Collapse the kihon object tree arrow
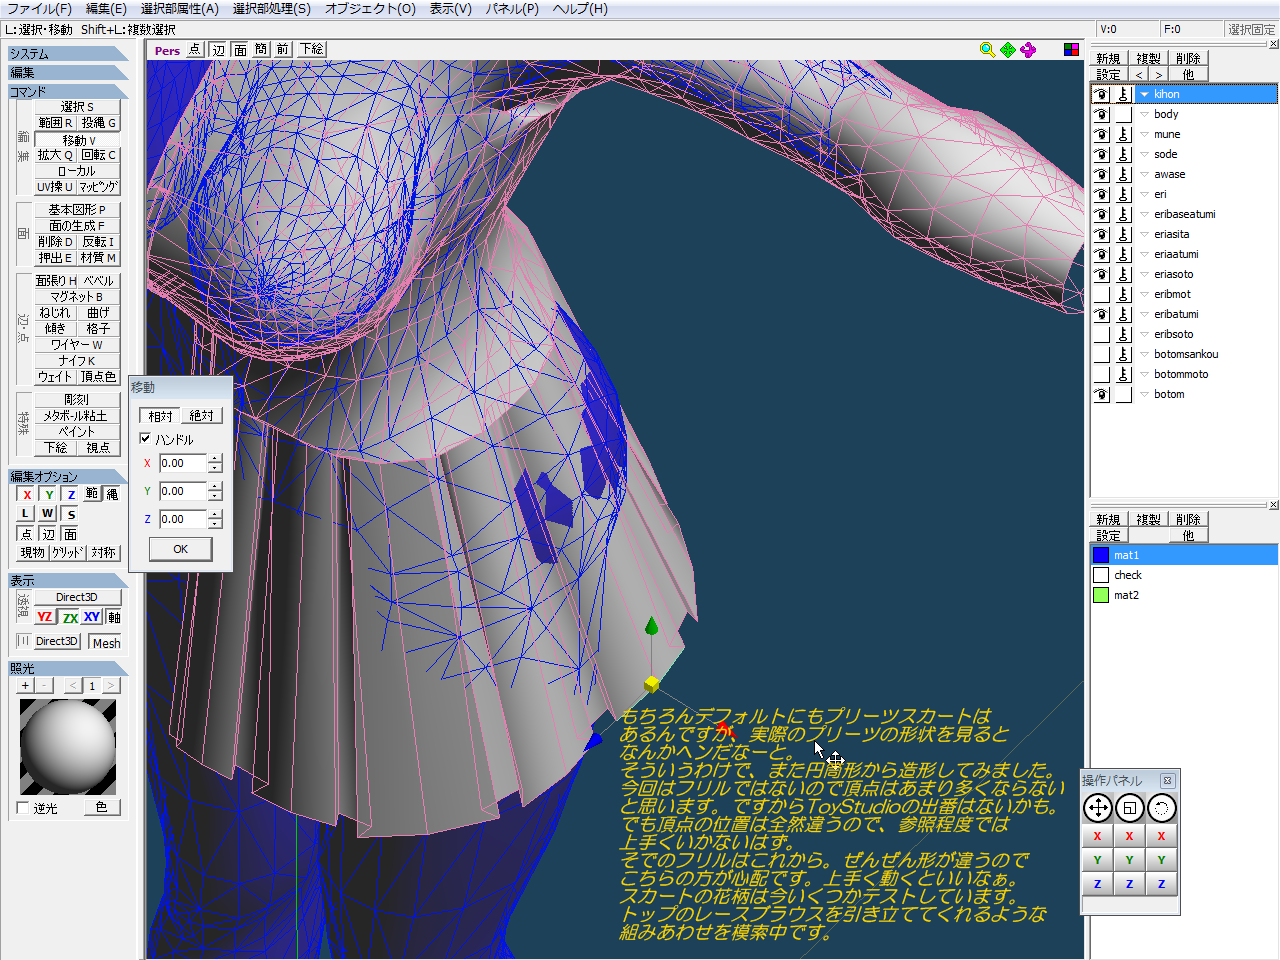The image size is (1280, 960). click(x=1144, y=94)
